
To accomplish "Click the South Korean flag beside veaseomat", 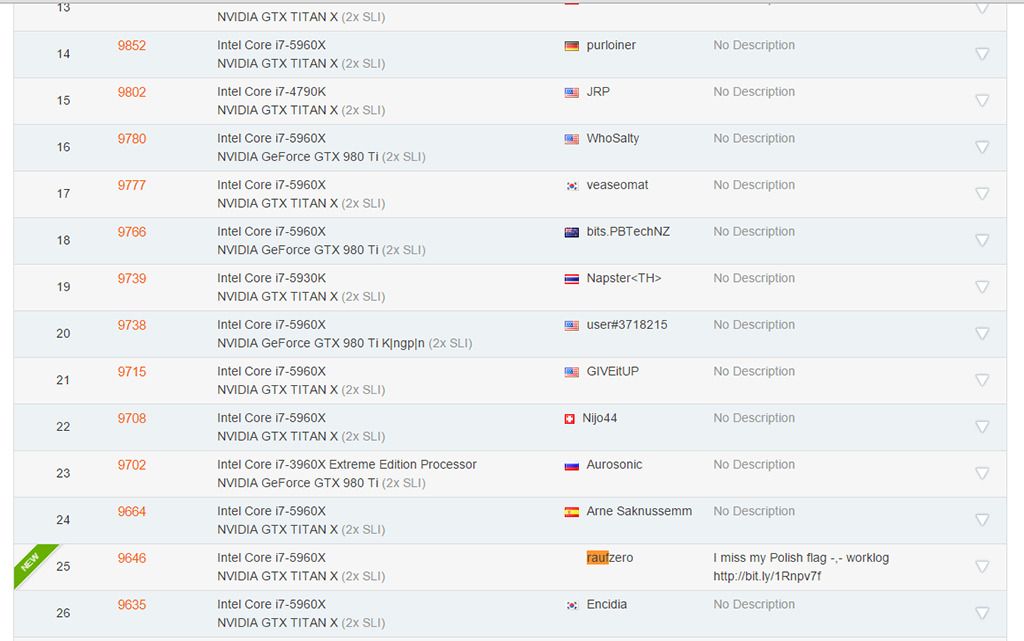I will [x=572, y=185].
